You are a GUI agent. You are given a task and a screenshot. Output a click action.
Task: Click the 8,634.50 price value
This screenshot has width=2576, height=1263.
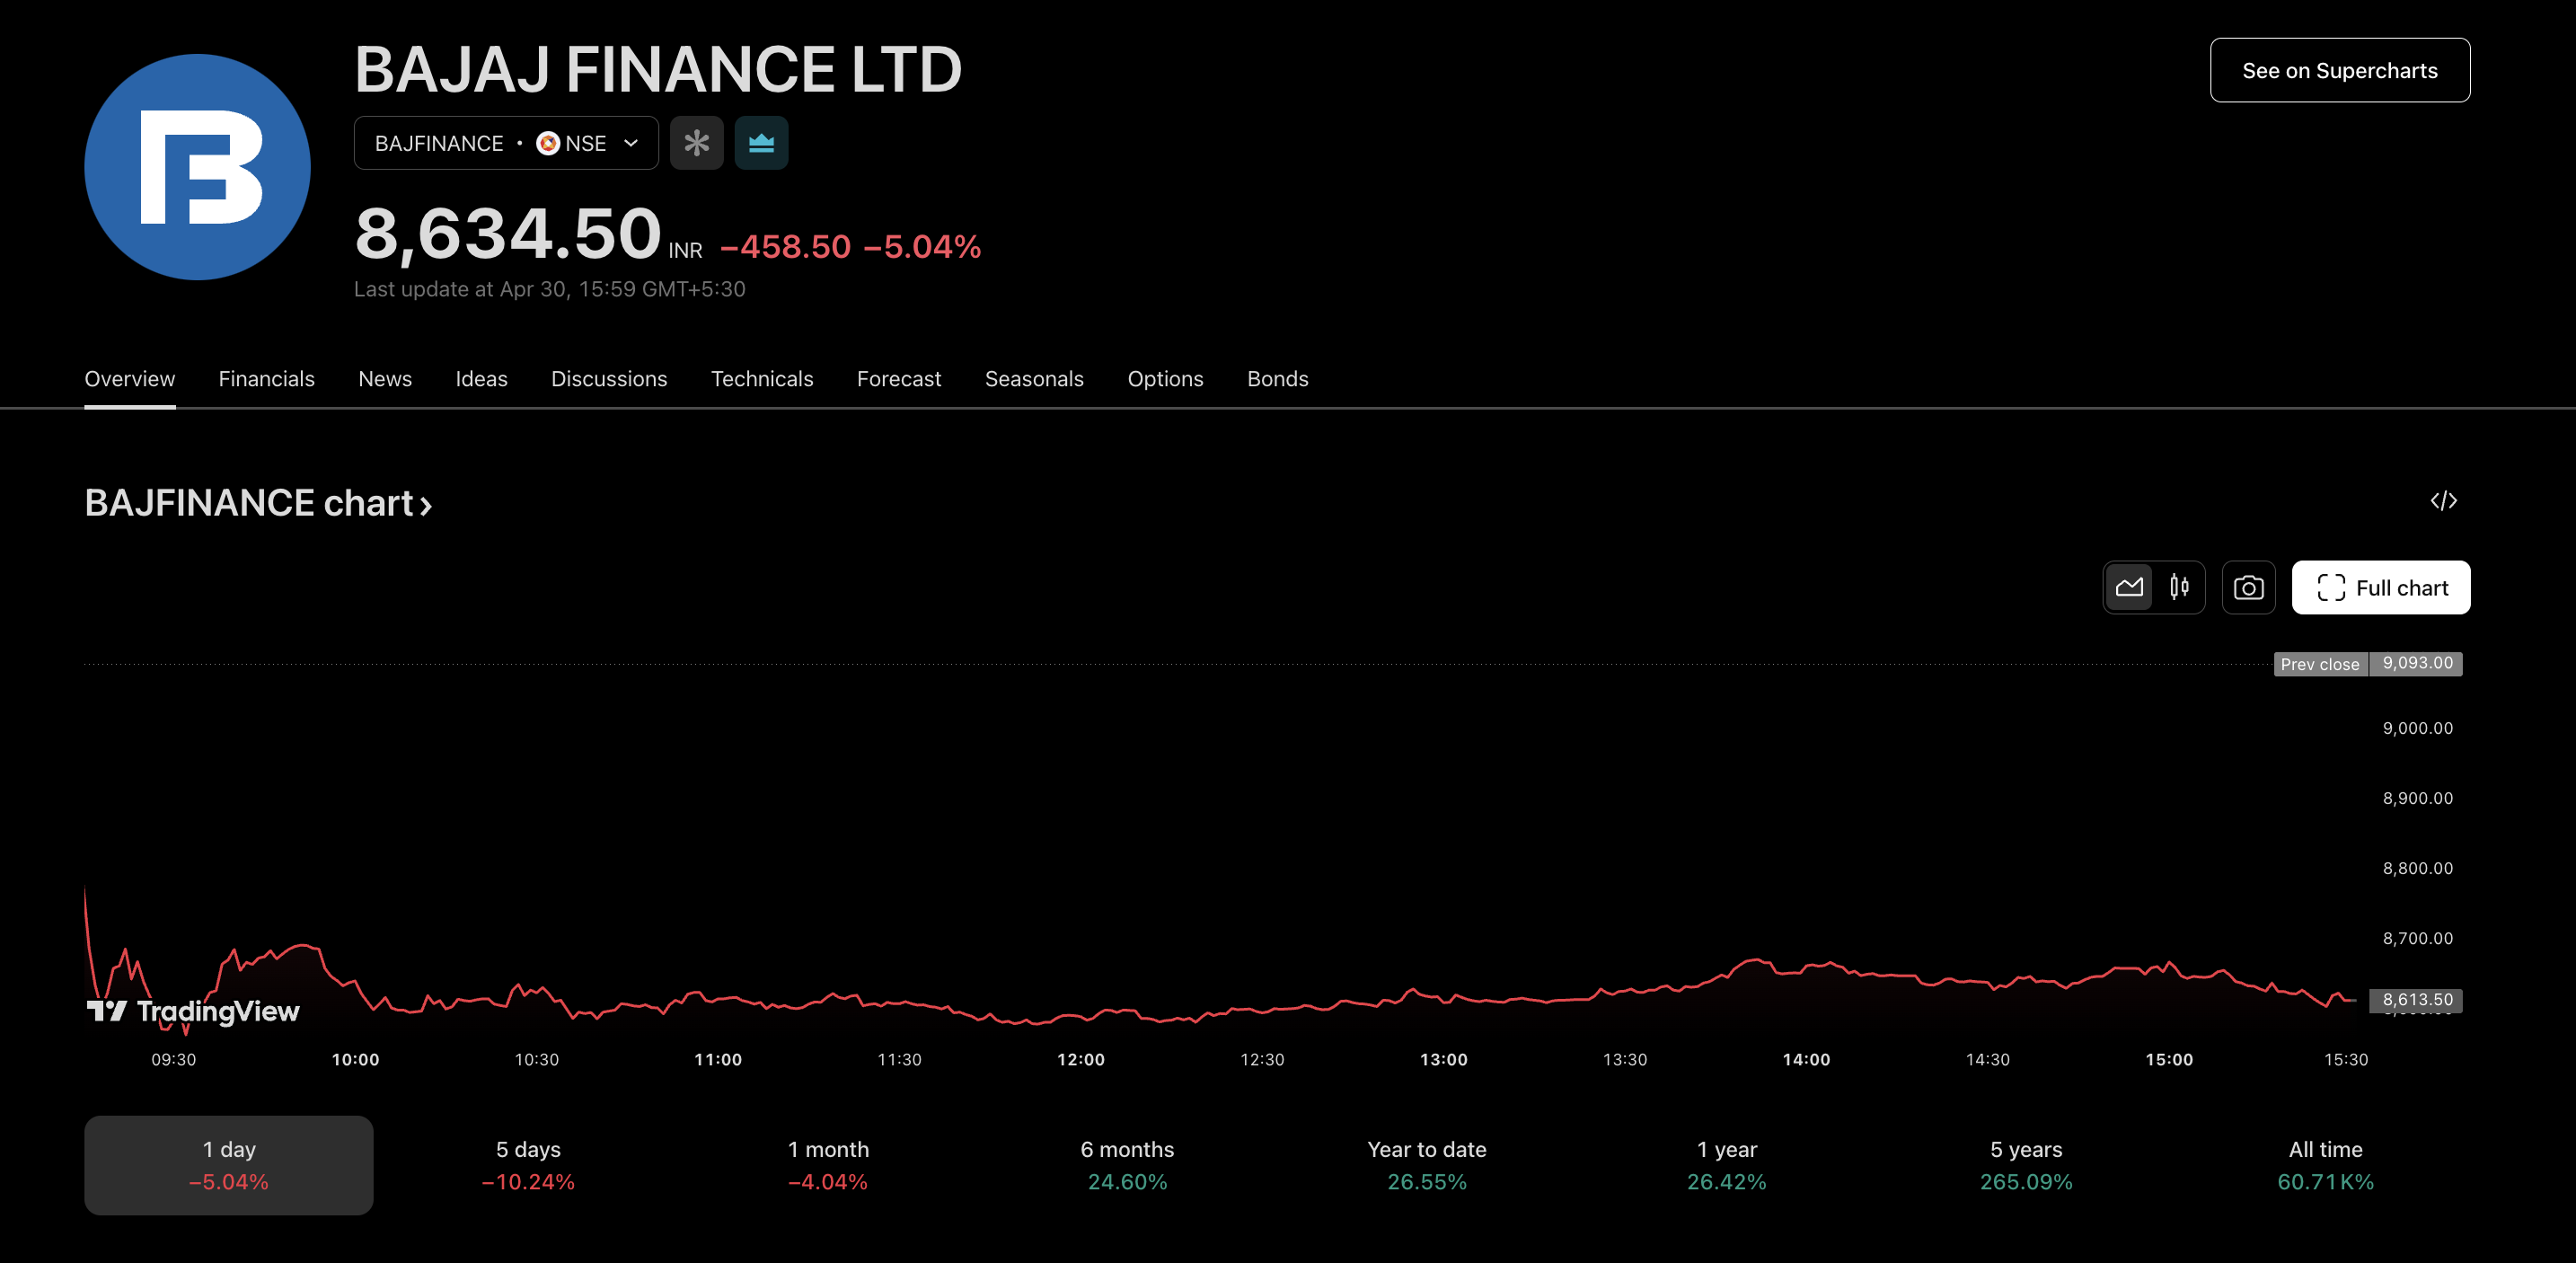508,234
